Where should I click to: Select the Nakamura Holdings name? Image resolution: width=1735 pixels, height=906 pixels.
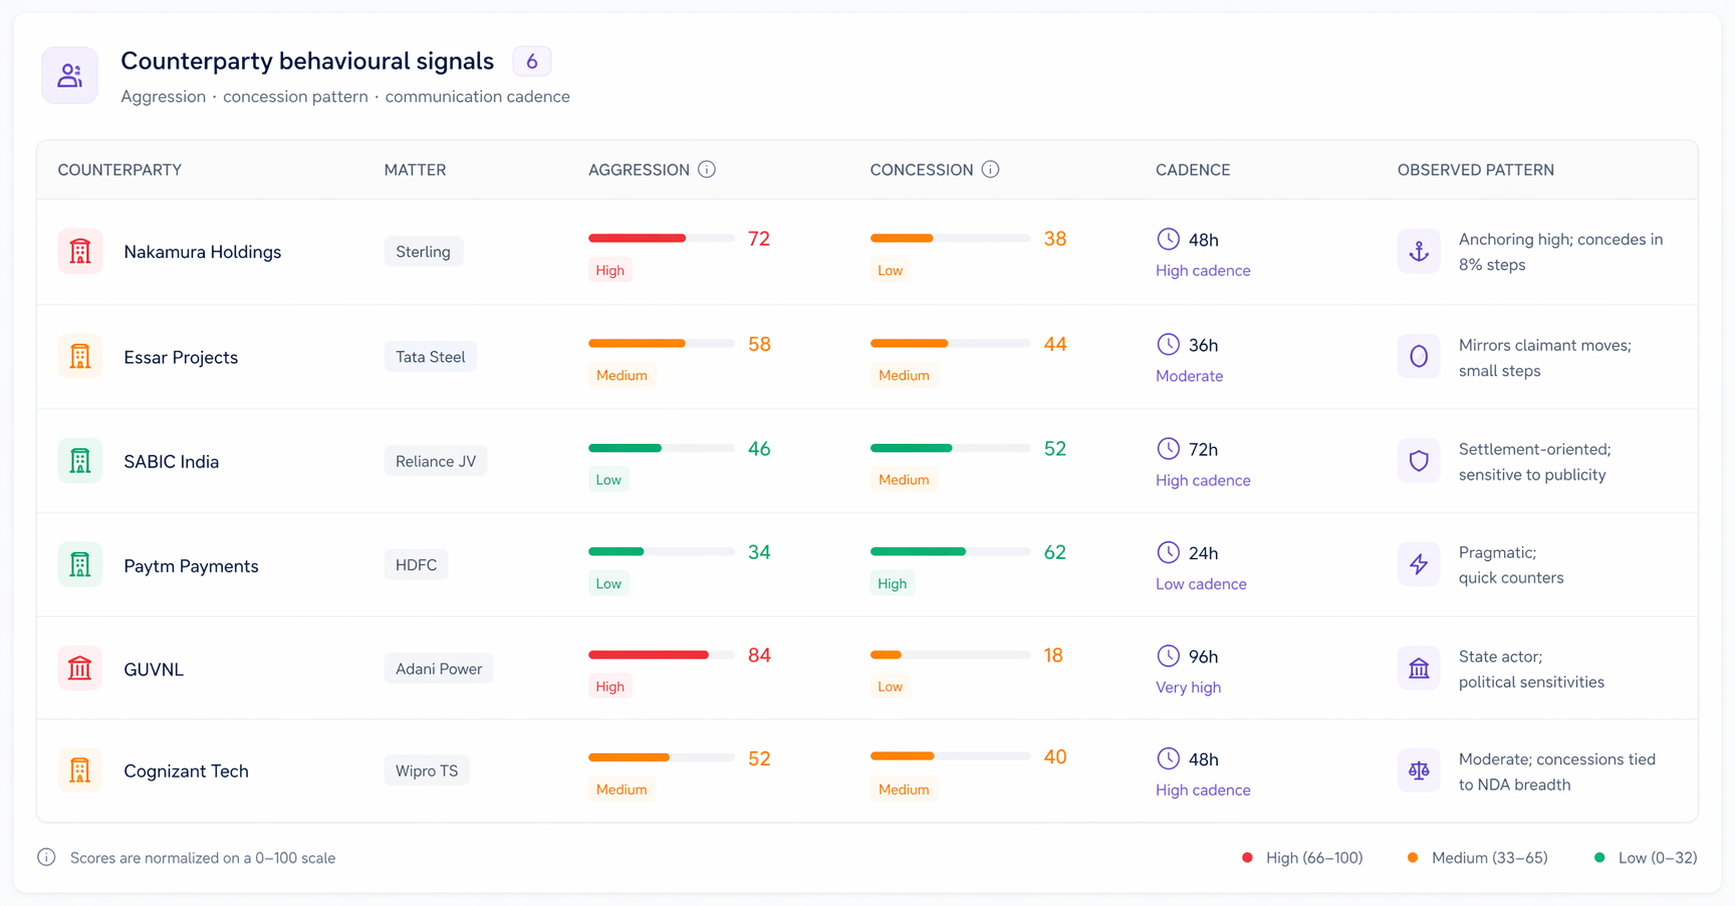tap(202, 252)
